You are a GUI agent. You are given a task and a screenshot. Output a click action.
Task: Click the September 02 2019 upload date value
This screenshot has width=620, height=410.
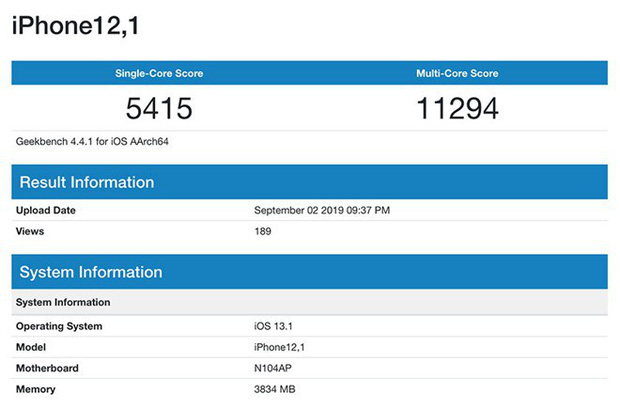point(321,210)
